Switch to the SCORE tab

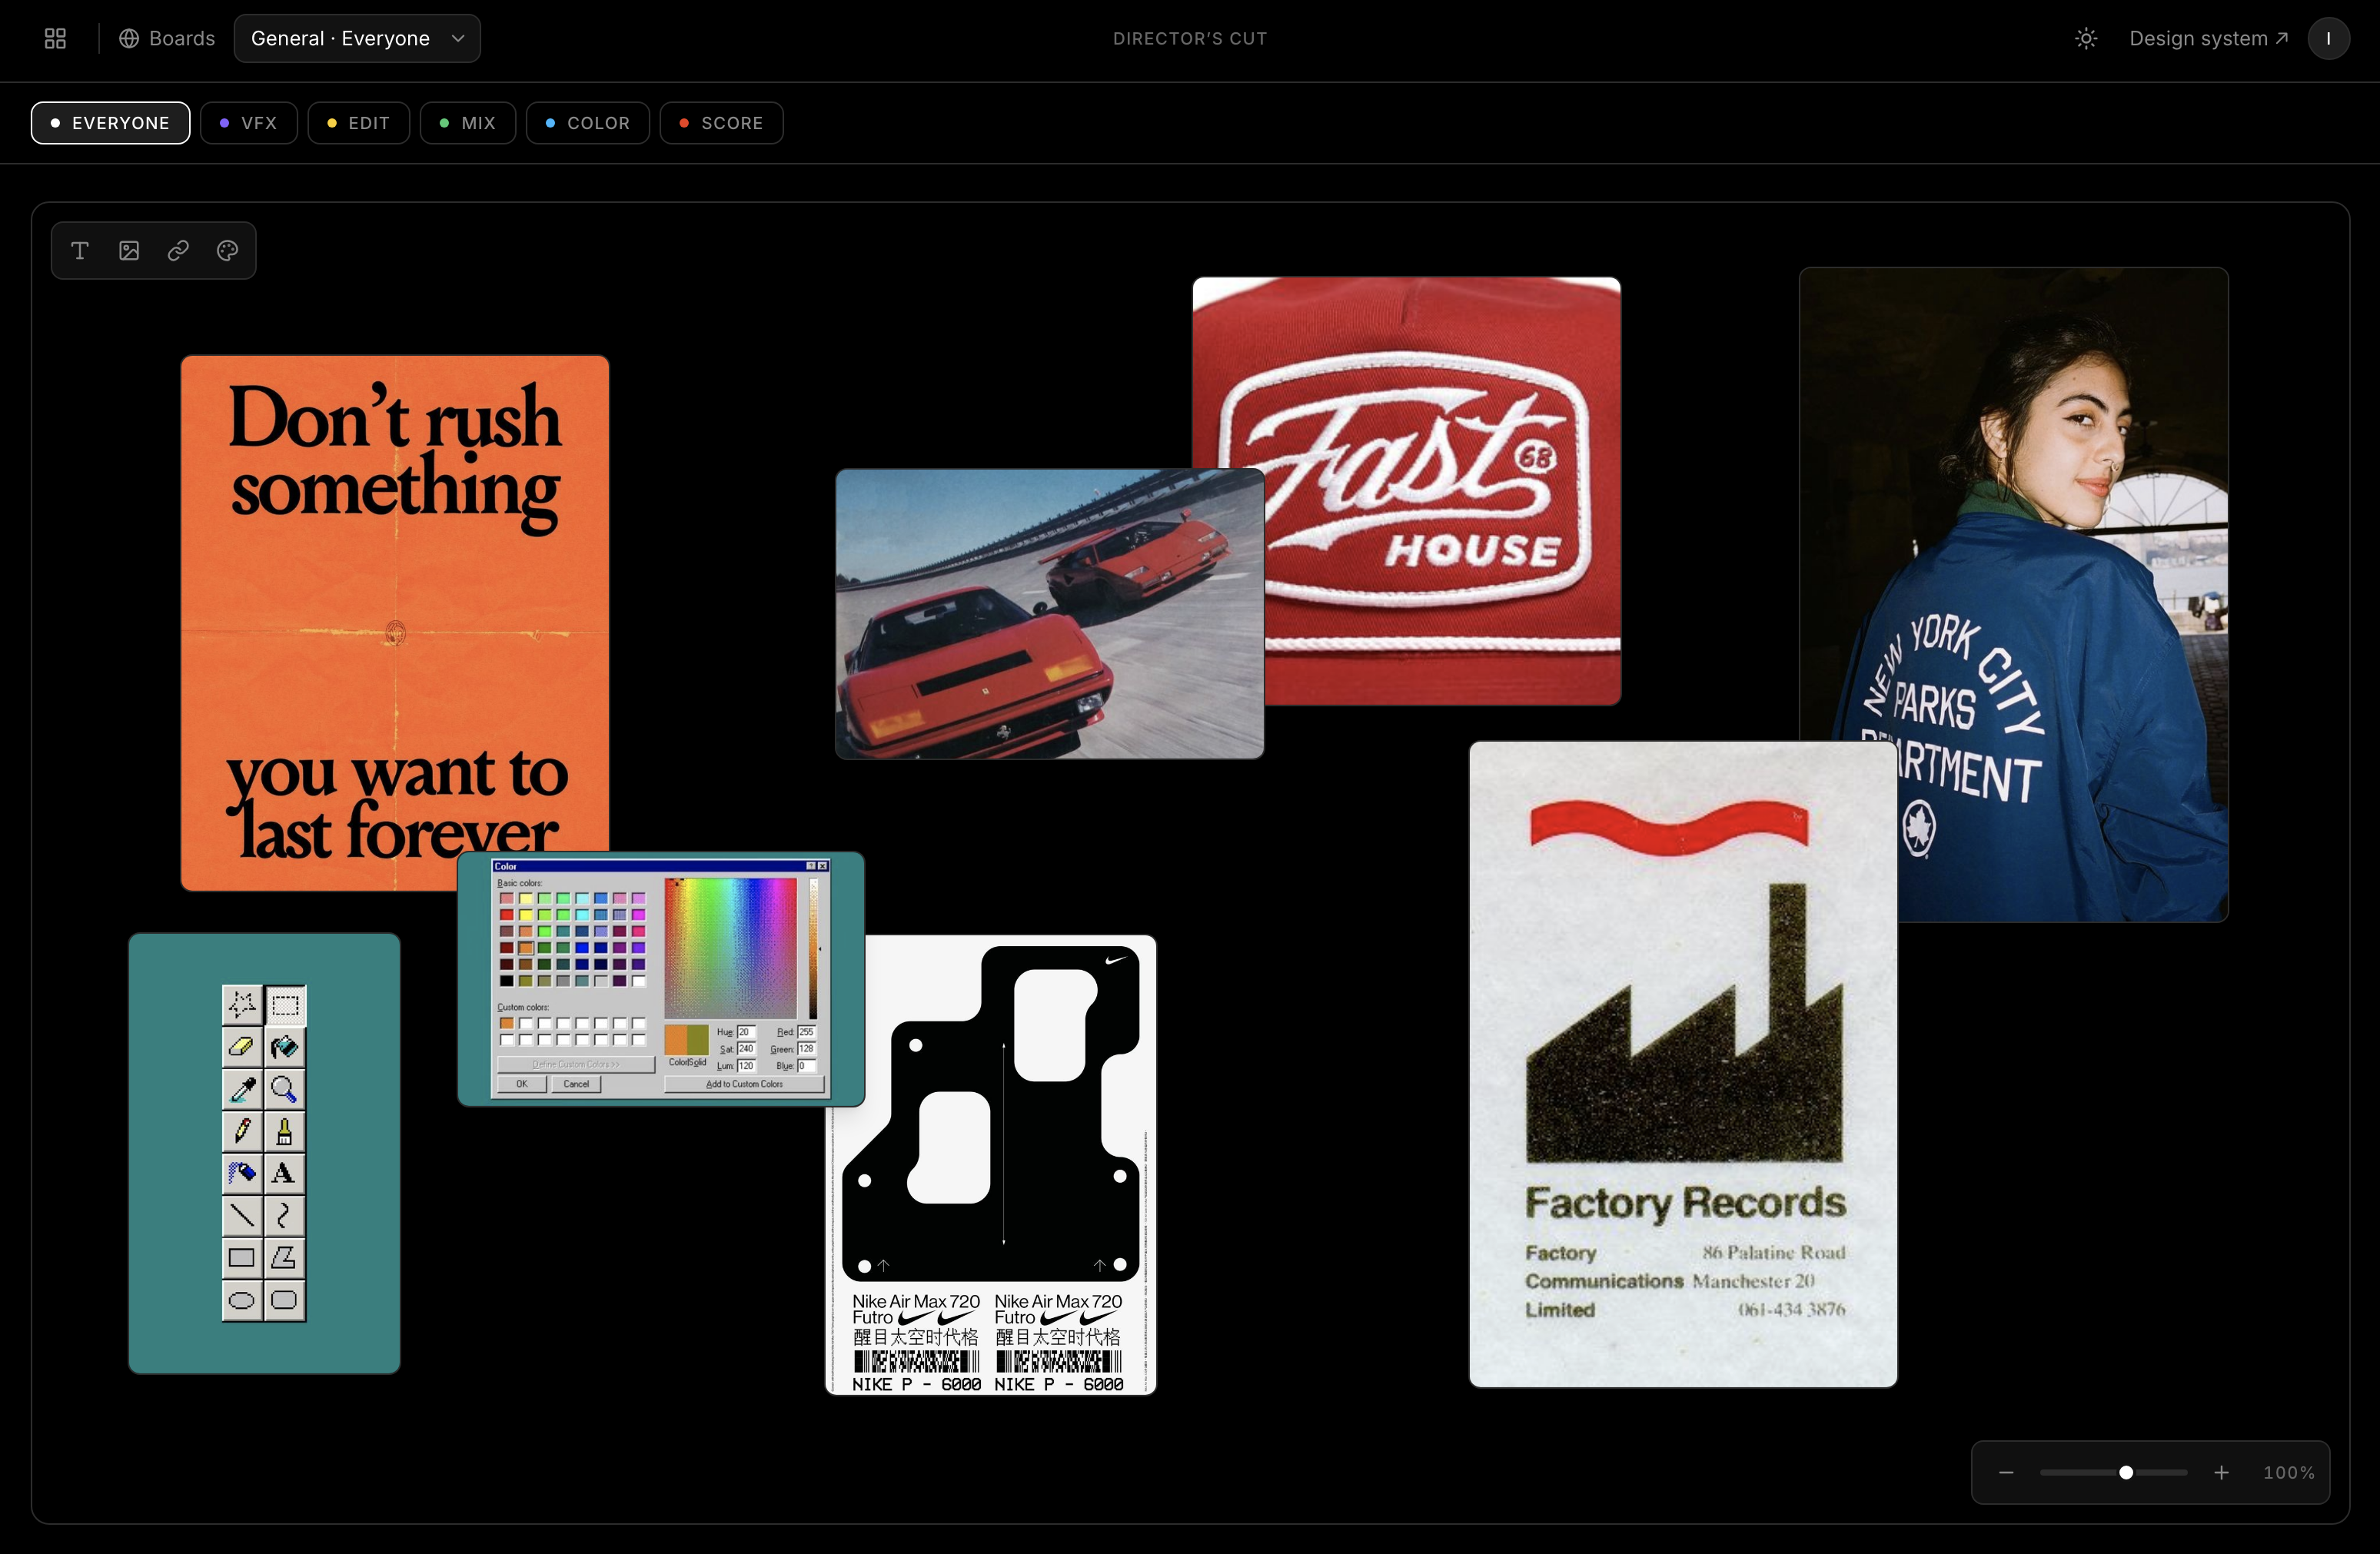click(x=721, y=123)
